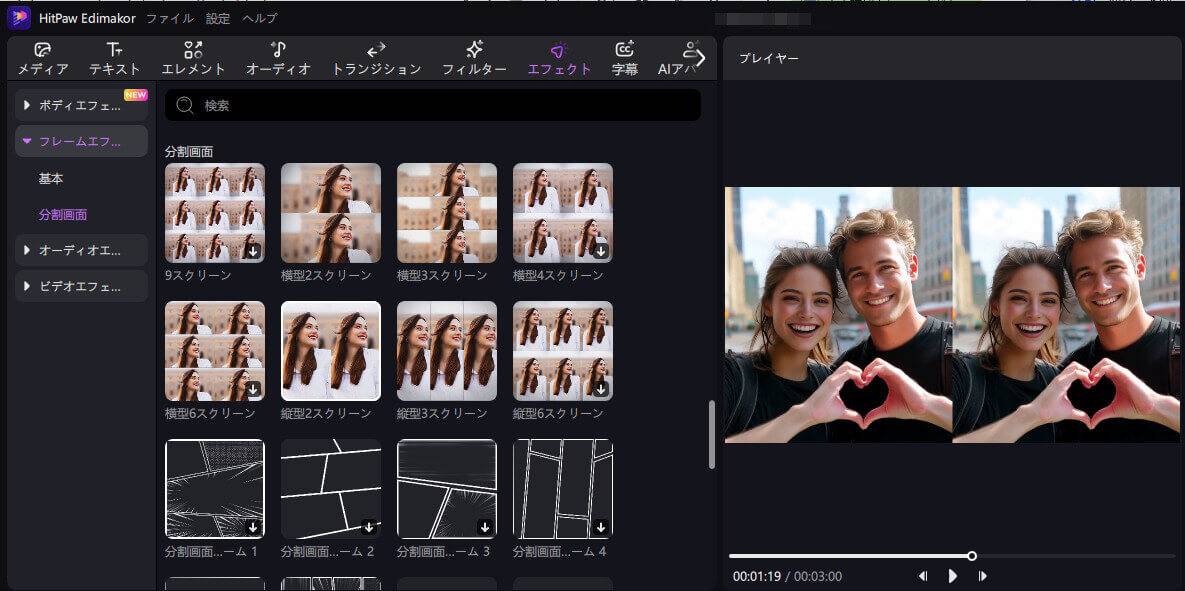Select the 横型2スクリーン effect thumbnail
1185x591 pixels.
(331, 213)
